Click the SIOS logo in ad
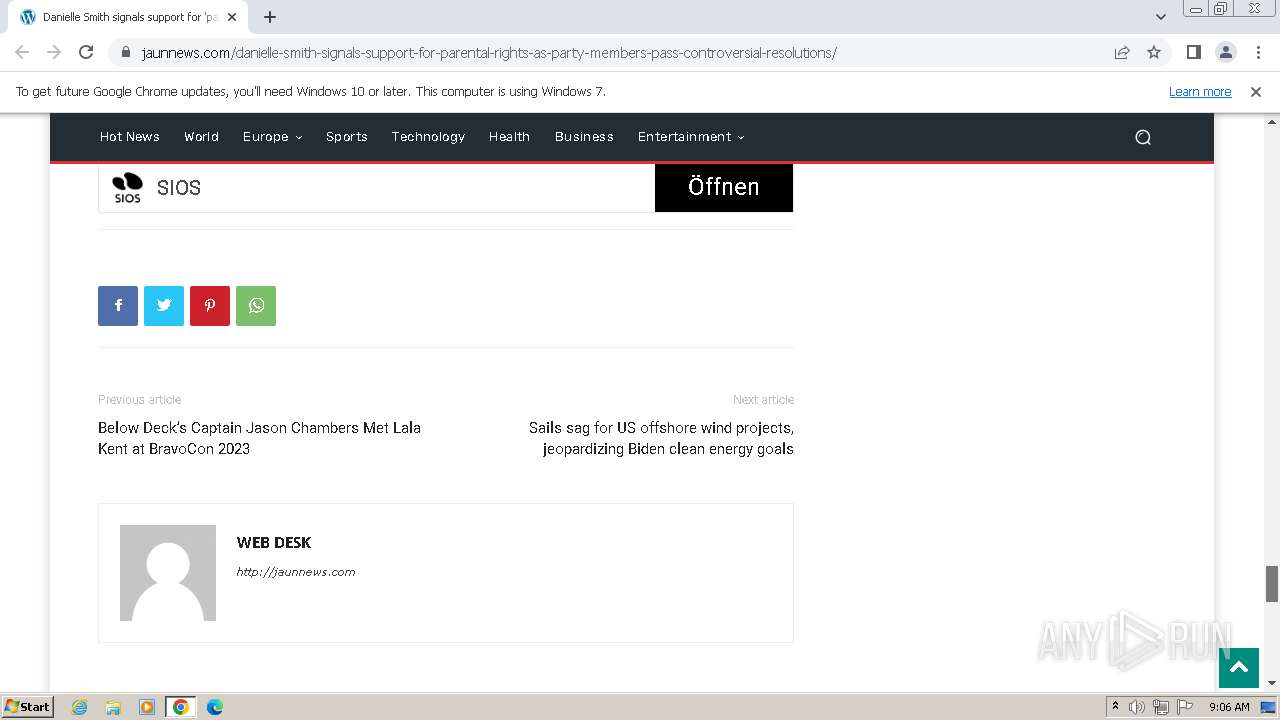Screen dimensions: 1280x720 coord(127,187)
